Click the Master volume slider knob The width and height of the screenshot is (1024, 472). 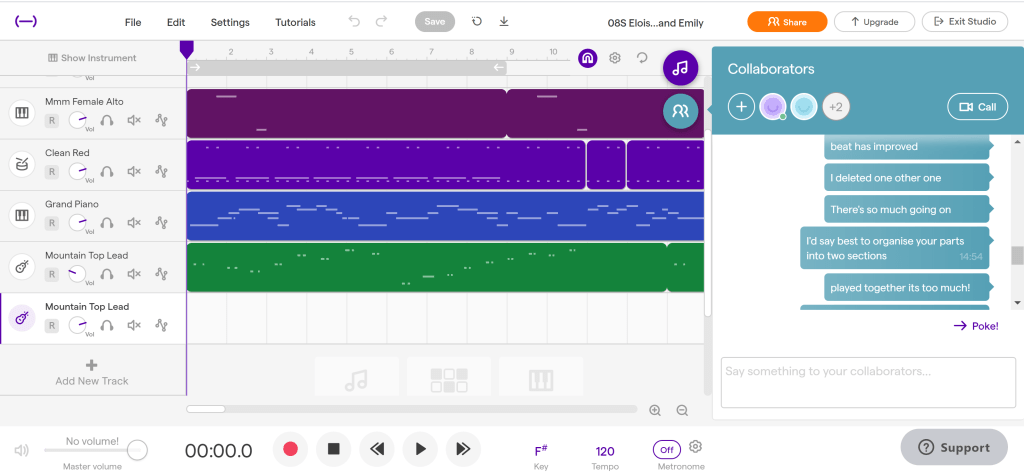coord(137,450)
